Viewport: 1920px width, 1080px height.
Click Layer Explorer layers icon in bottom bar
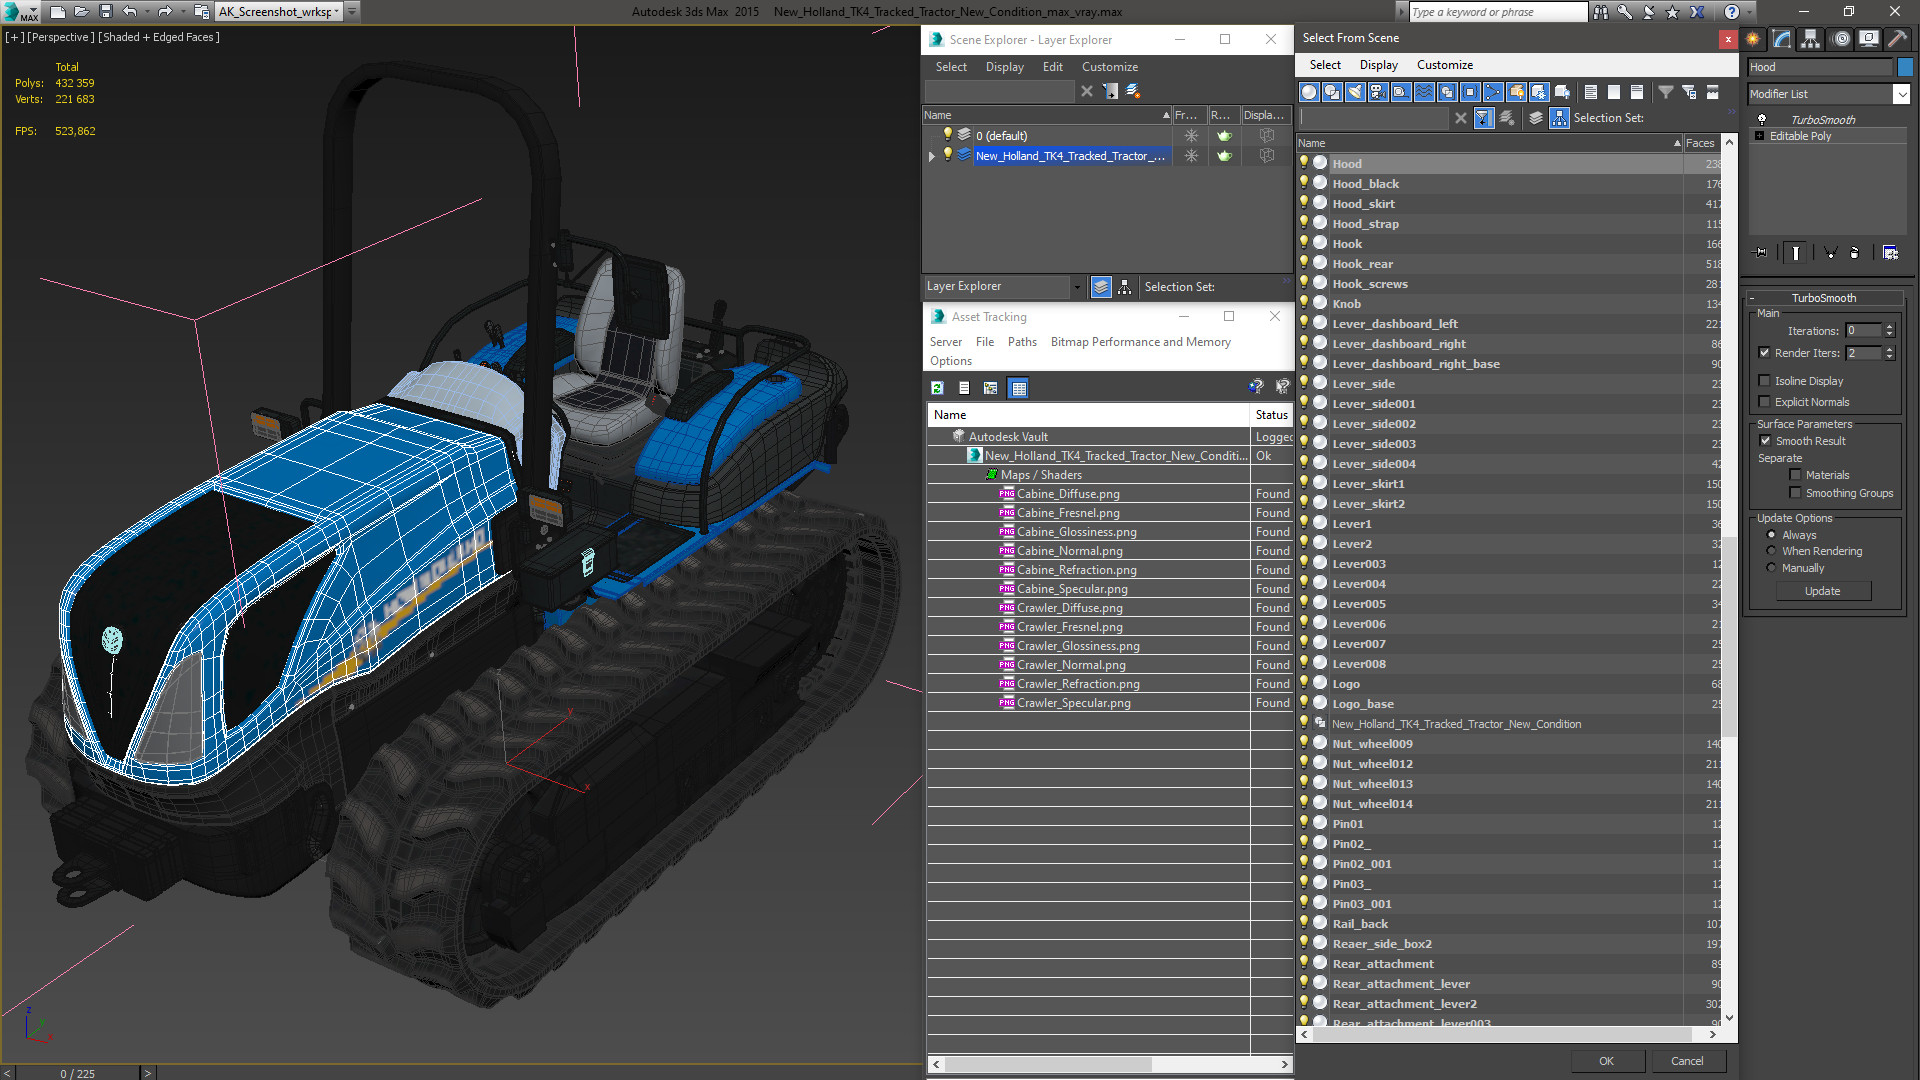click(x=1101, y=287)
